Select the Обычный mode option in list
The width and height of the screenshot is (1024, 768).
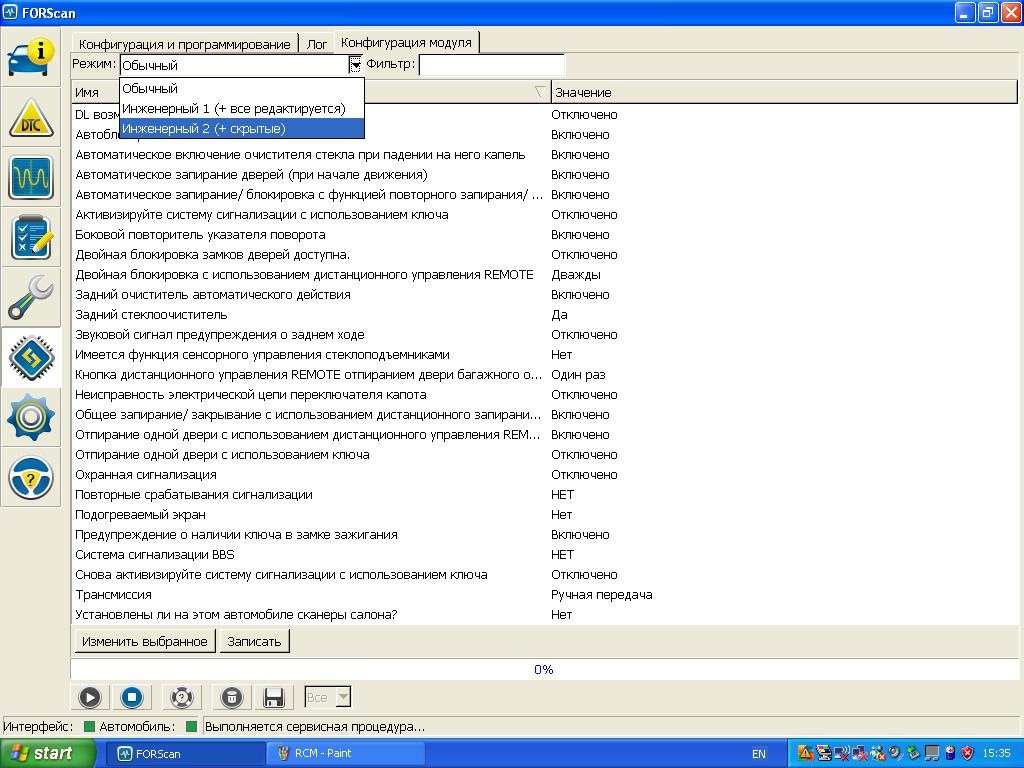242,88
